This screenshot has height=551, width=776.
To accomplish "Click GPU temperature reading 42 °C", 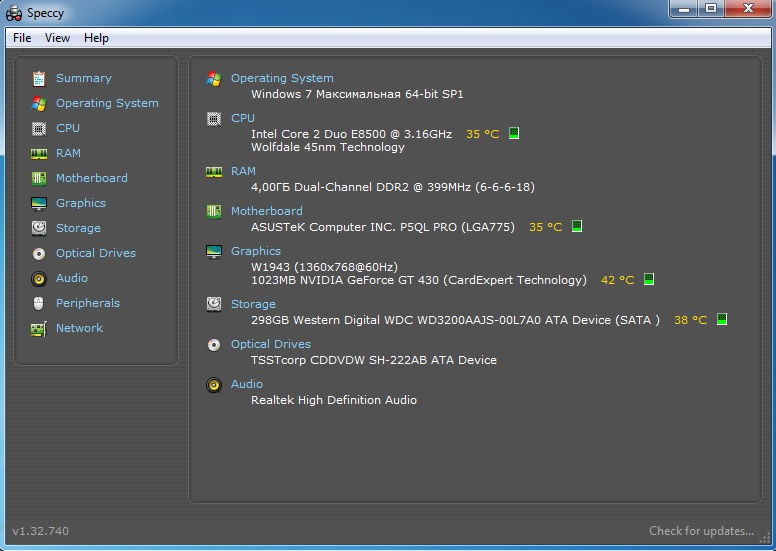I will tap(618, 280).
